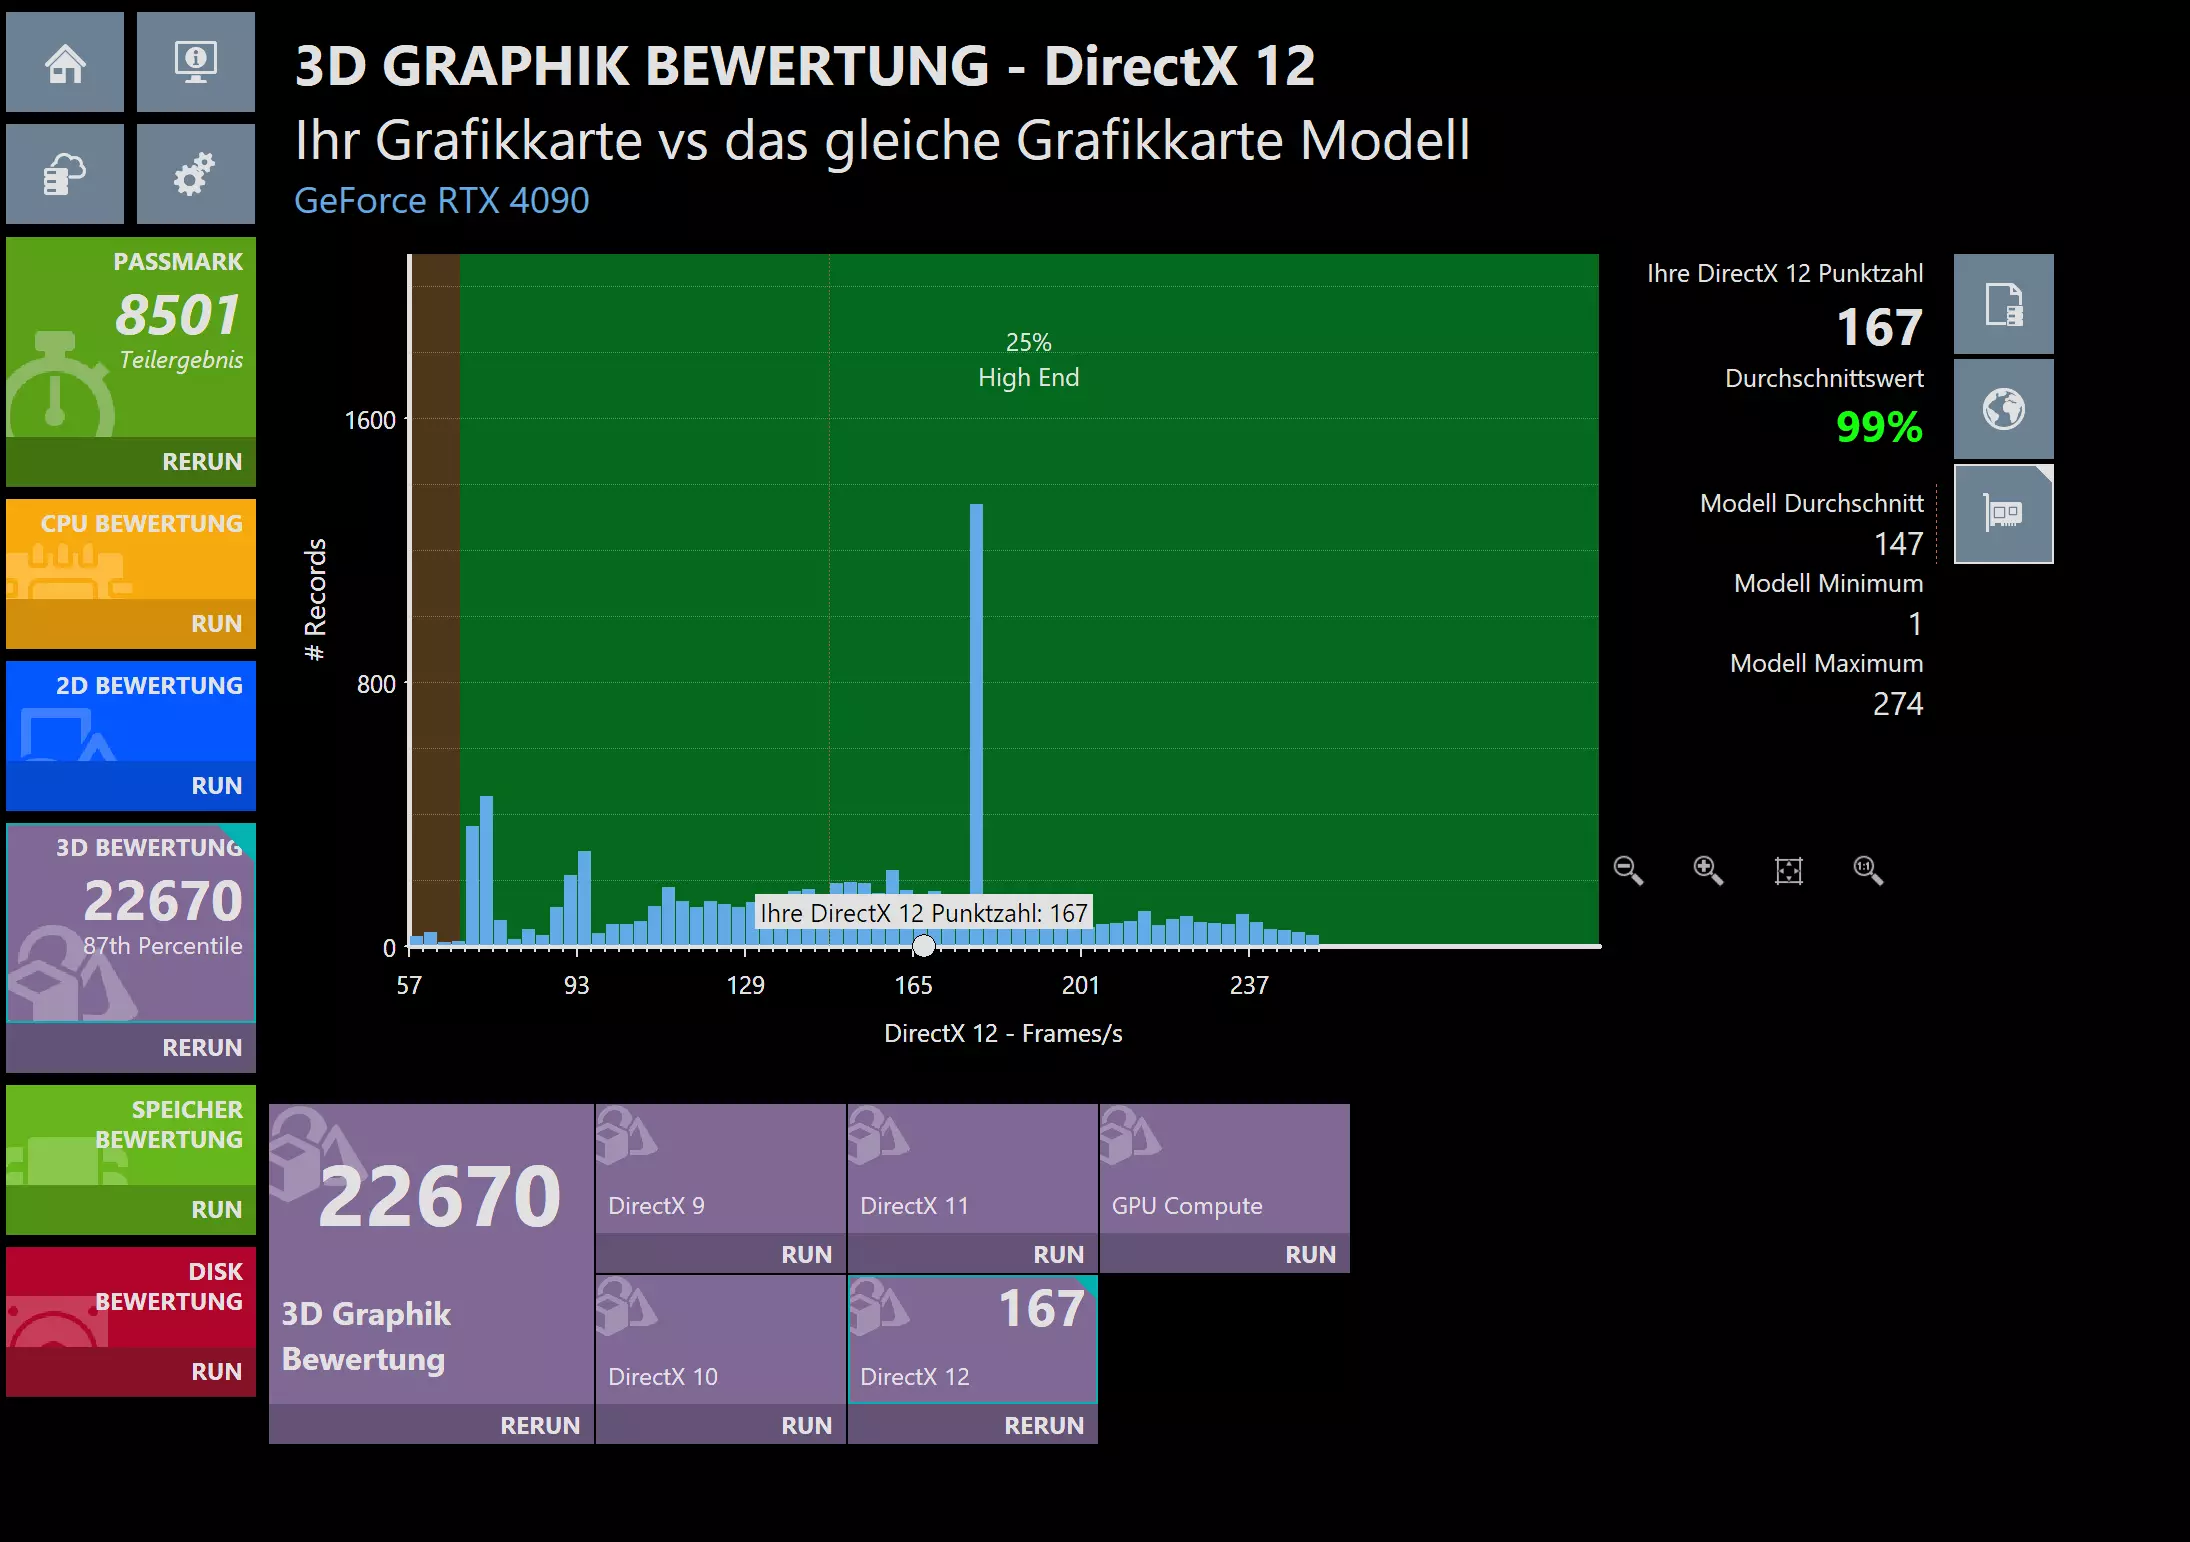2190x1542 pixels.
Task: Select the graphics card model comparison icon
Action: coord(2003,514)
